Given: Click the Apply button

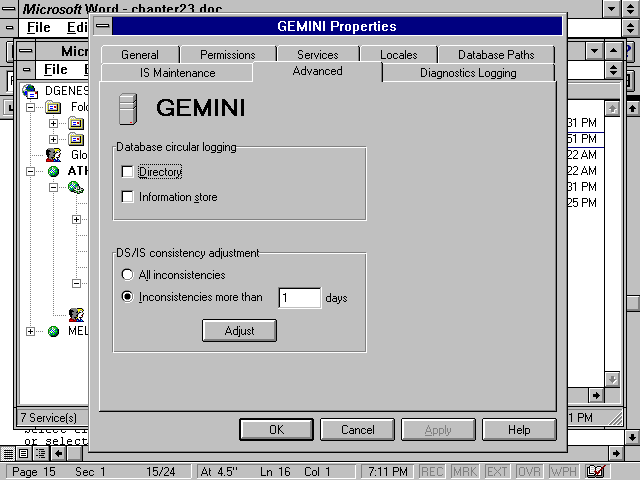Looking at the screenshot, I should tap(438, 429).
